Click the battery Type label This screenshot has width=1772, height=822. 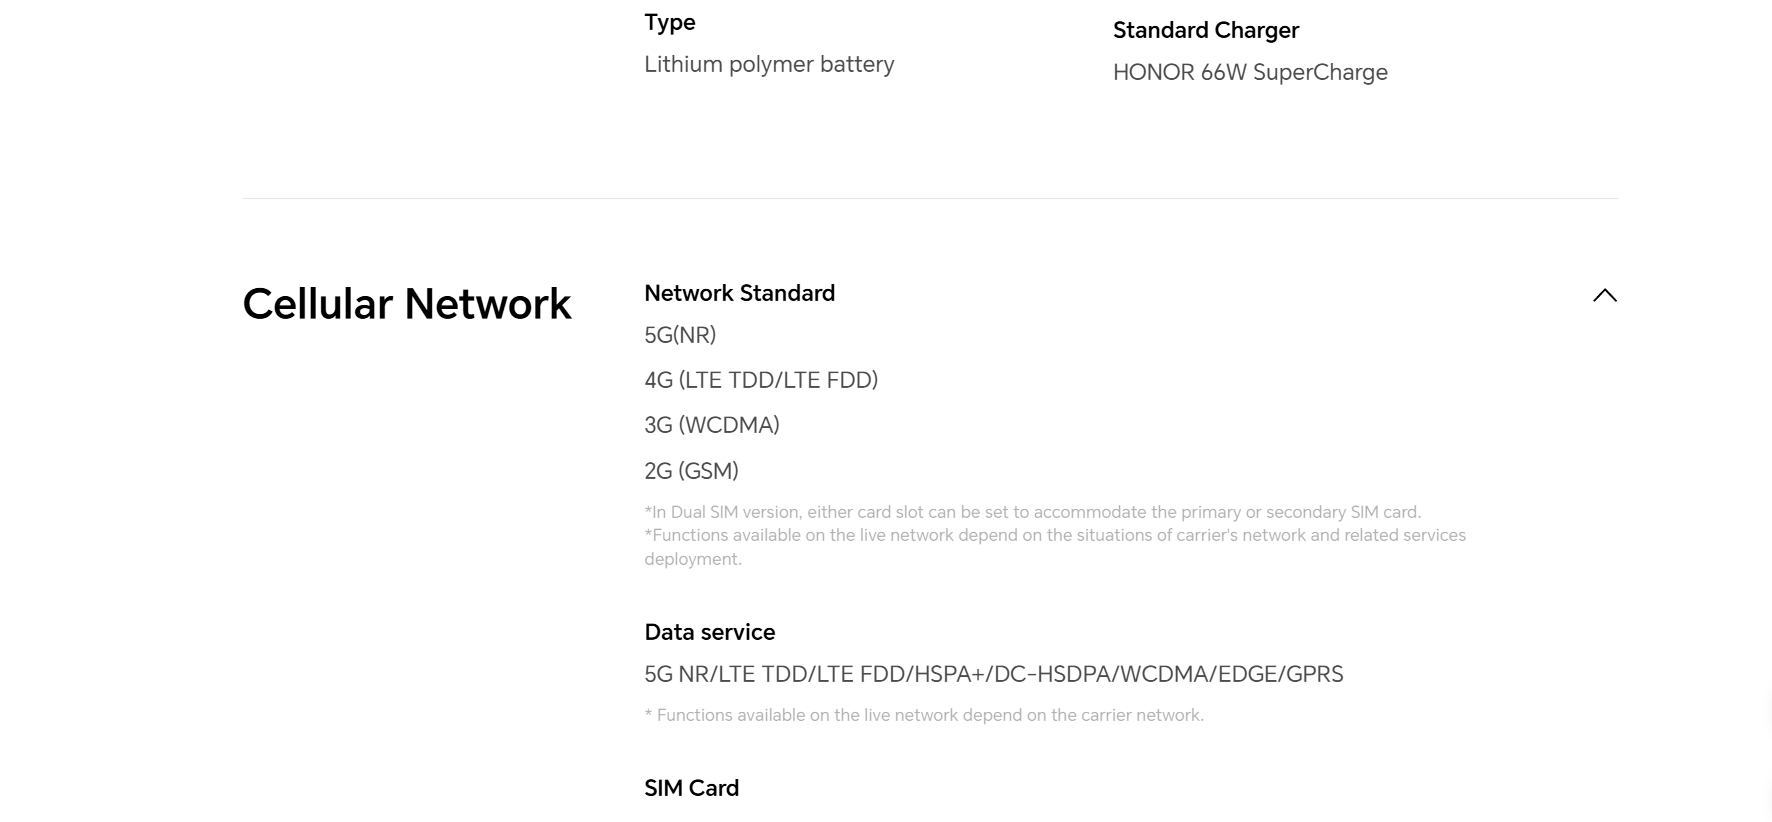point(669,22)
